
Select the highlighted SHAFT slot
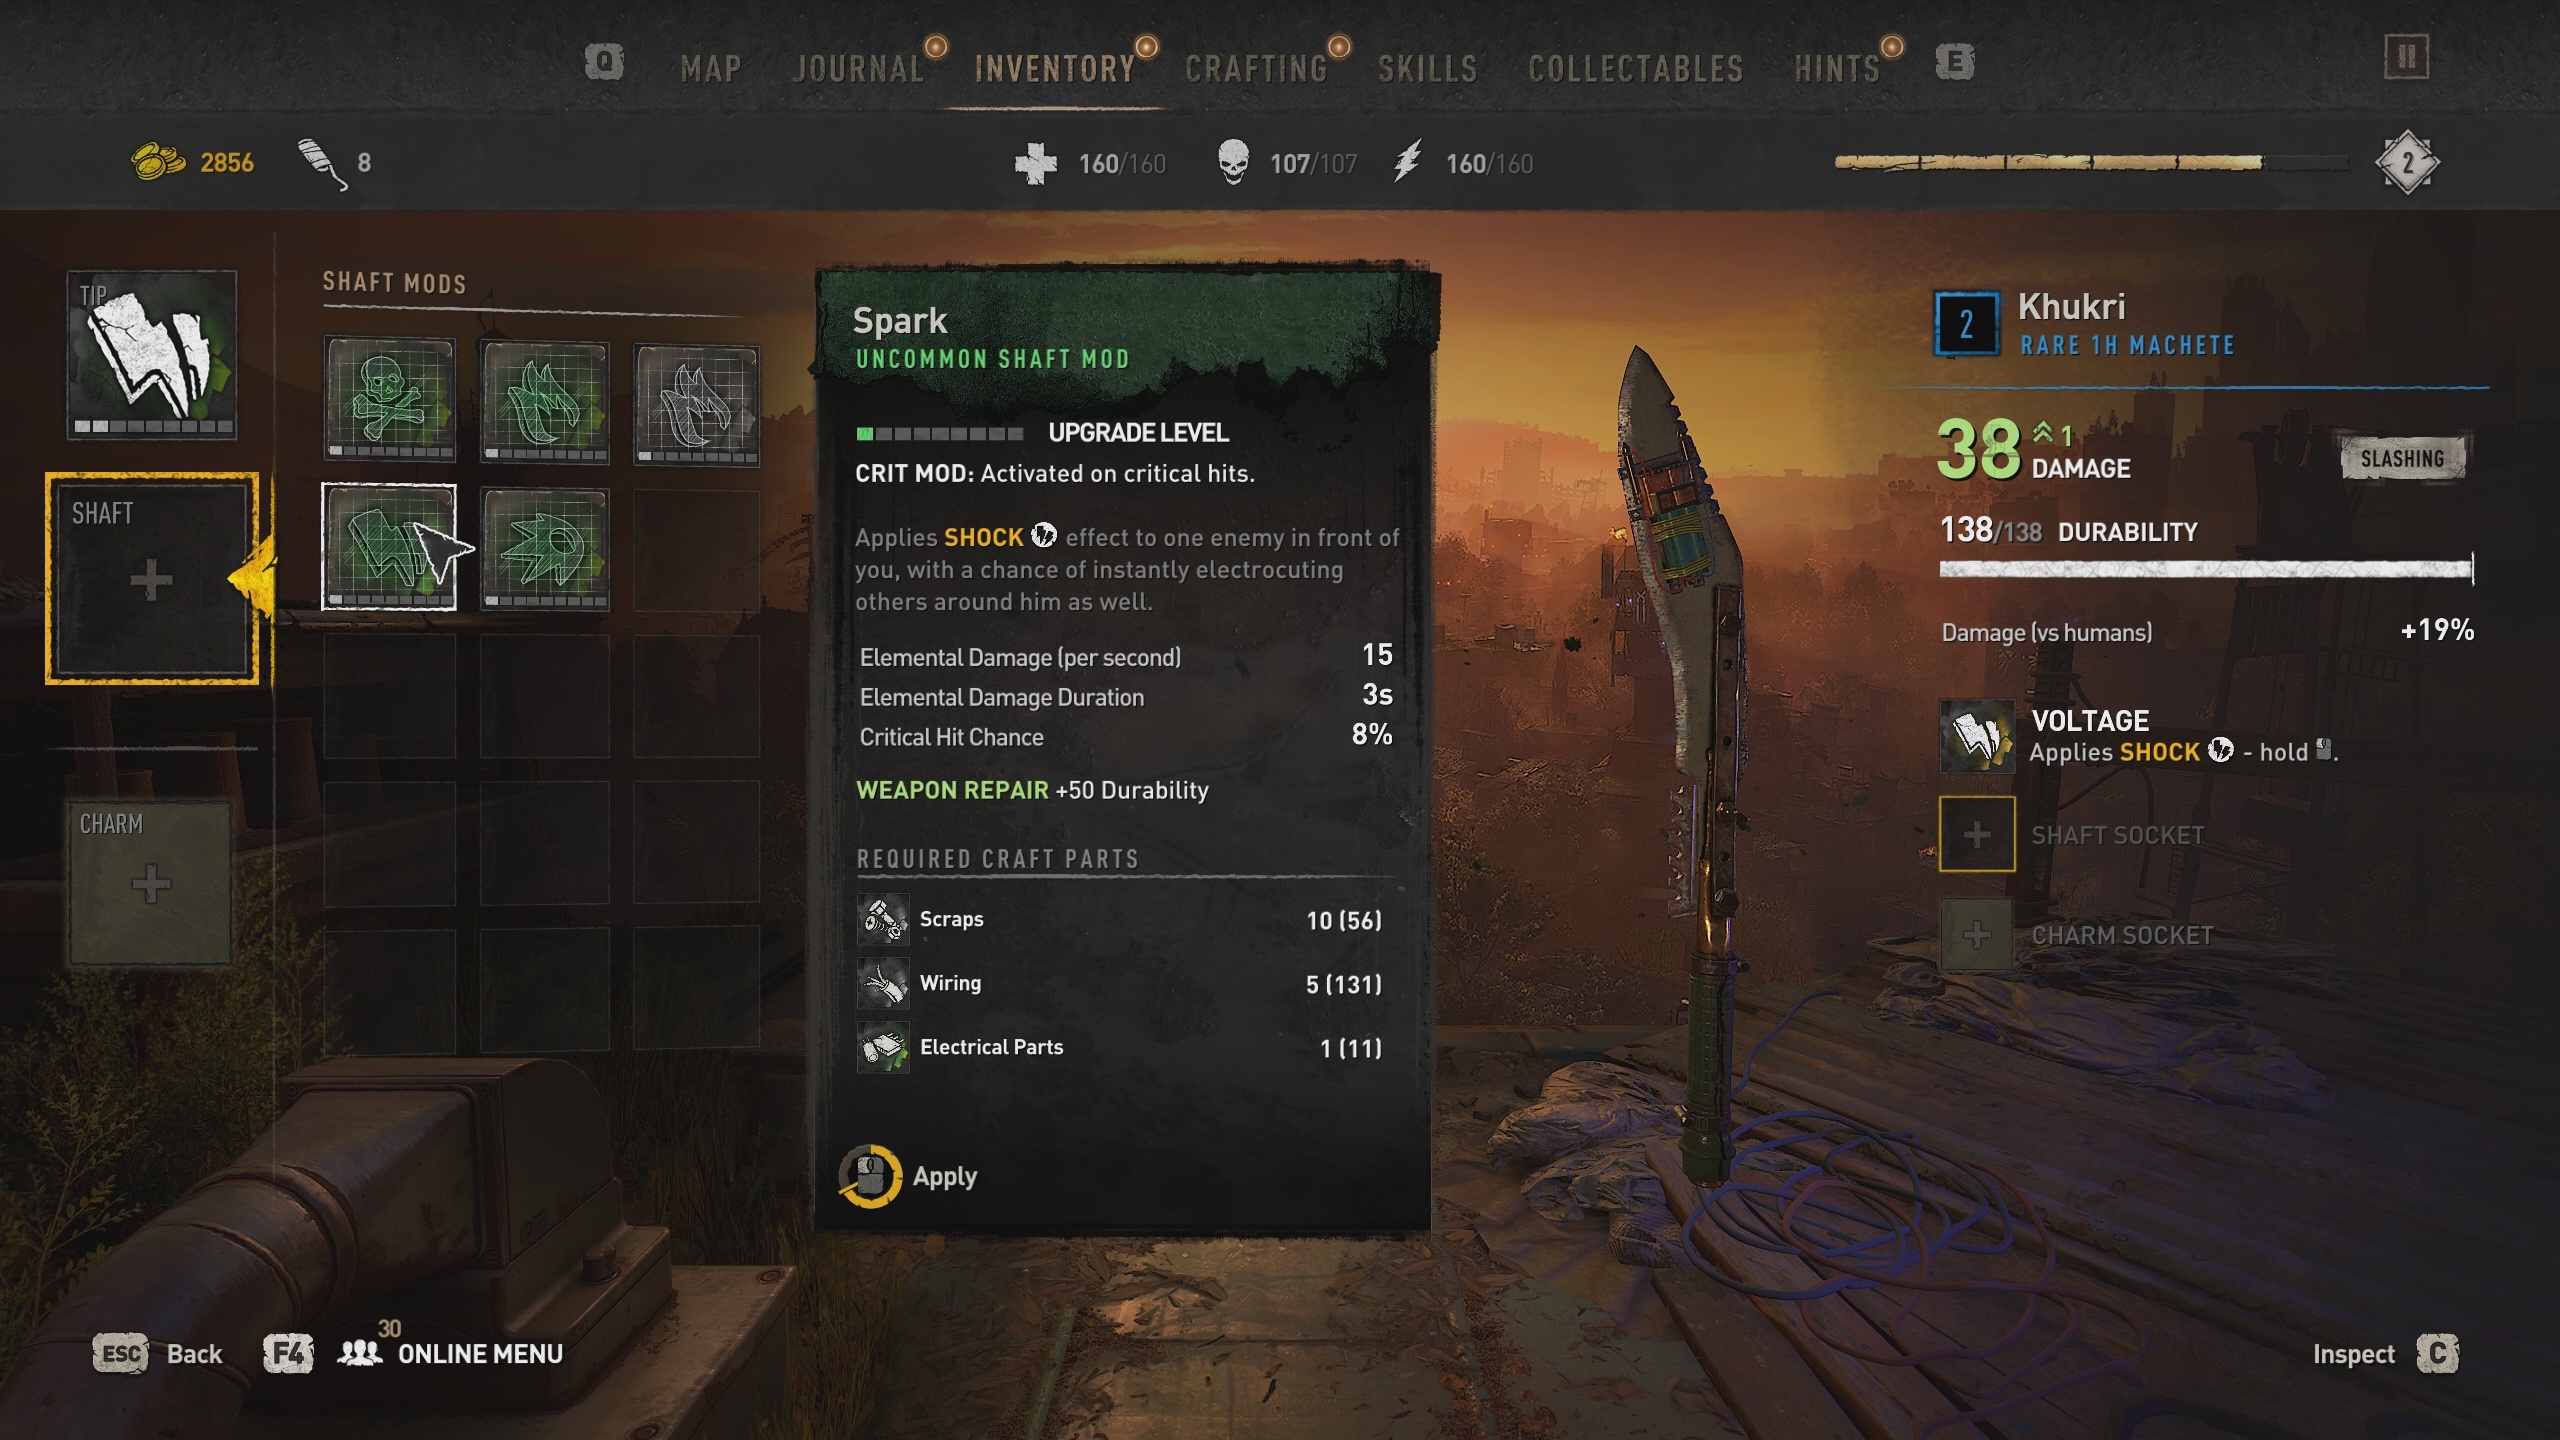click(152, 578)
